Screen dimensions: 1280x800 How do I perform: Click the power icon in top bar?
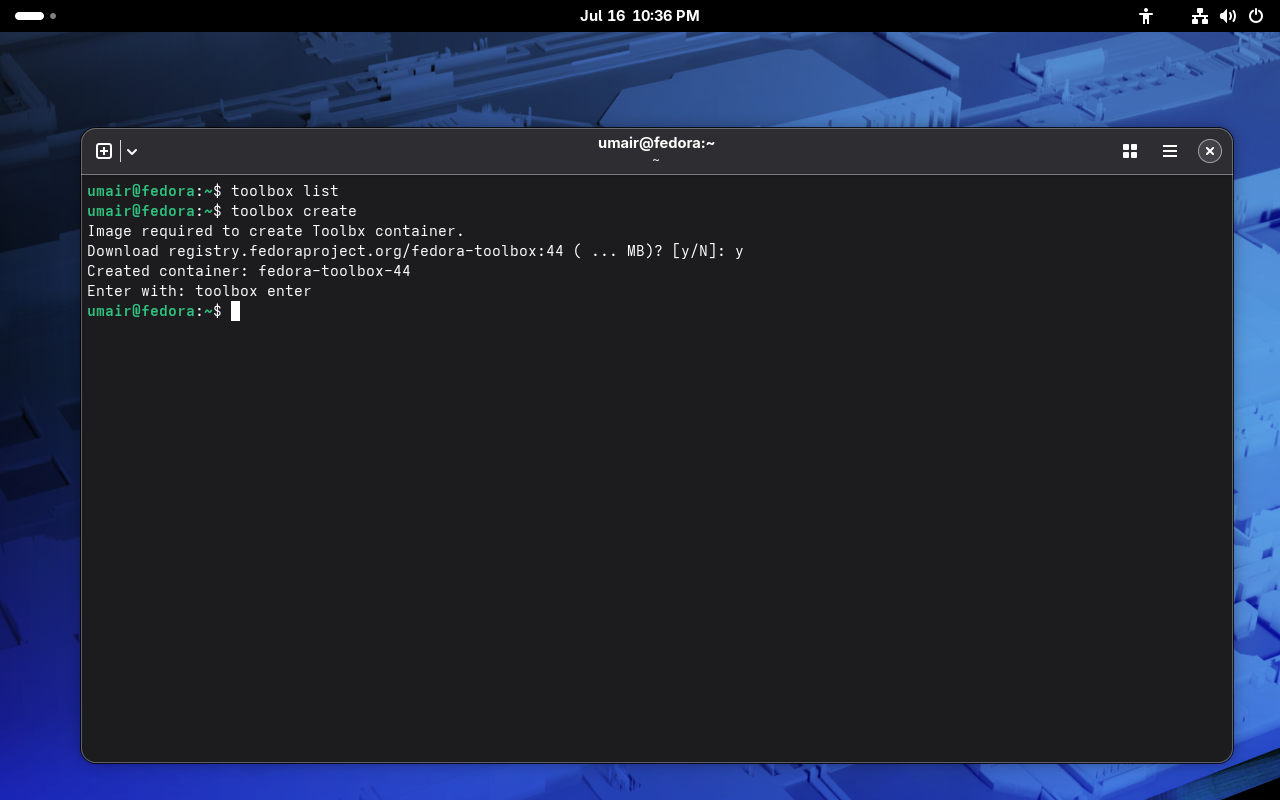tap(1256, 16)
